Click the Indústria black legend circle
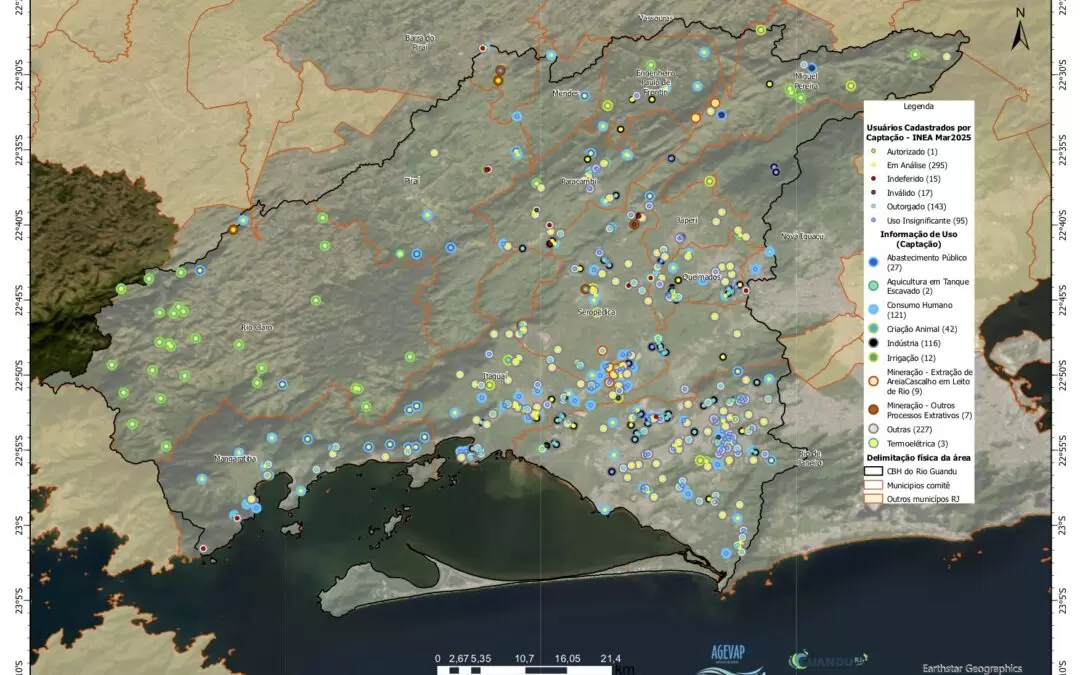1080x675 pixels. pyautogui.click(x=873, y=343)
